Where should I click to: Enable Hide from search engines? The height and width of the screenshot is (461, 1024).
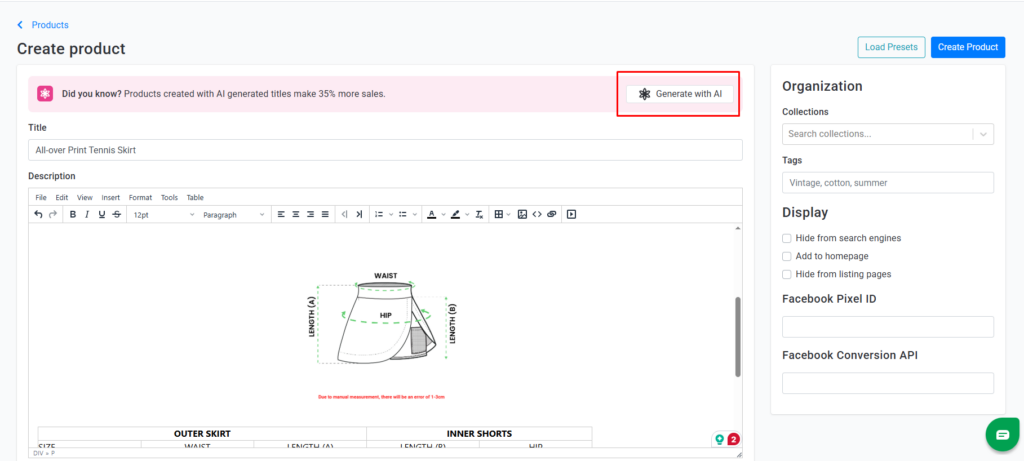point(787,238)
